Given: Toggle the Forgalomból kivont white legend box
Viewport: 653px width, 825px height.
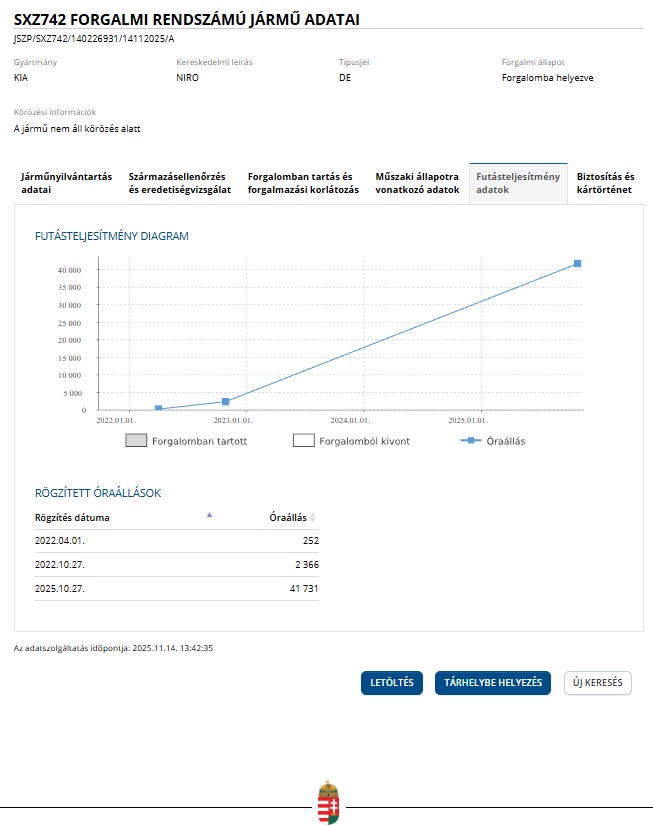Looking at the screenshot, I should tap(304, 441).
